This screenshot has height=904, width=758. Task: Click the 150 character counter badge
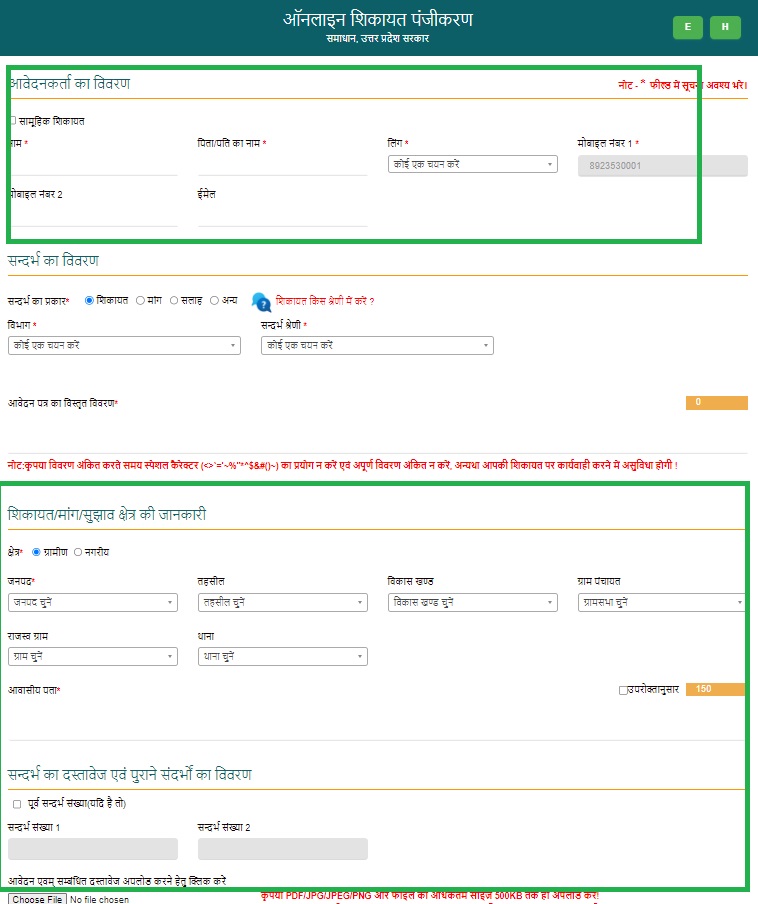pyautogui.click(x=715, y=690)
